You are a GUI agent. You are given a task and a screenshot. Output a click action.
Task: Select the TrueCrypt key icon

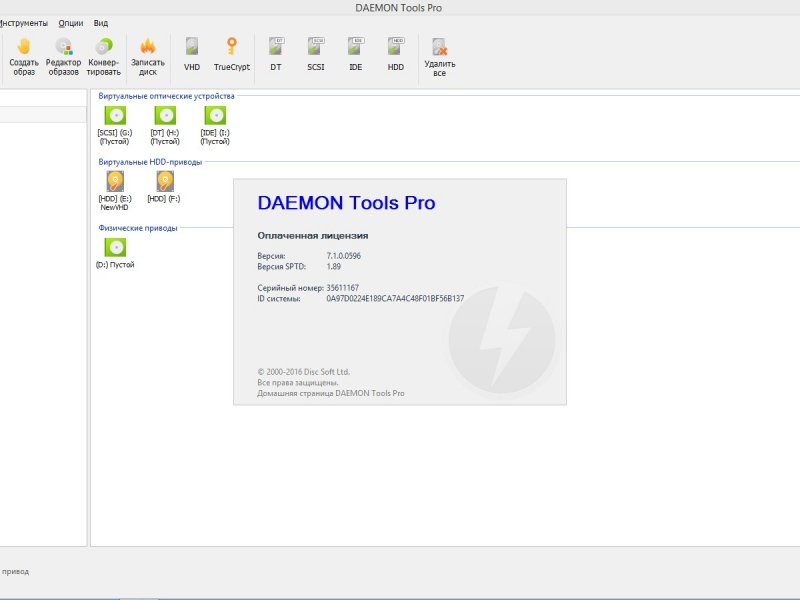click(232, 54)
